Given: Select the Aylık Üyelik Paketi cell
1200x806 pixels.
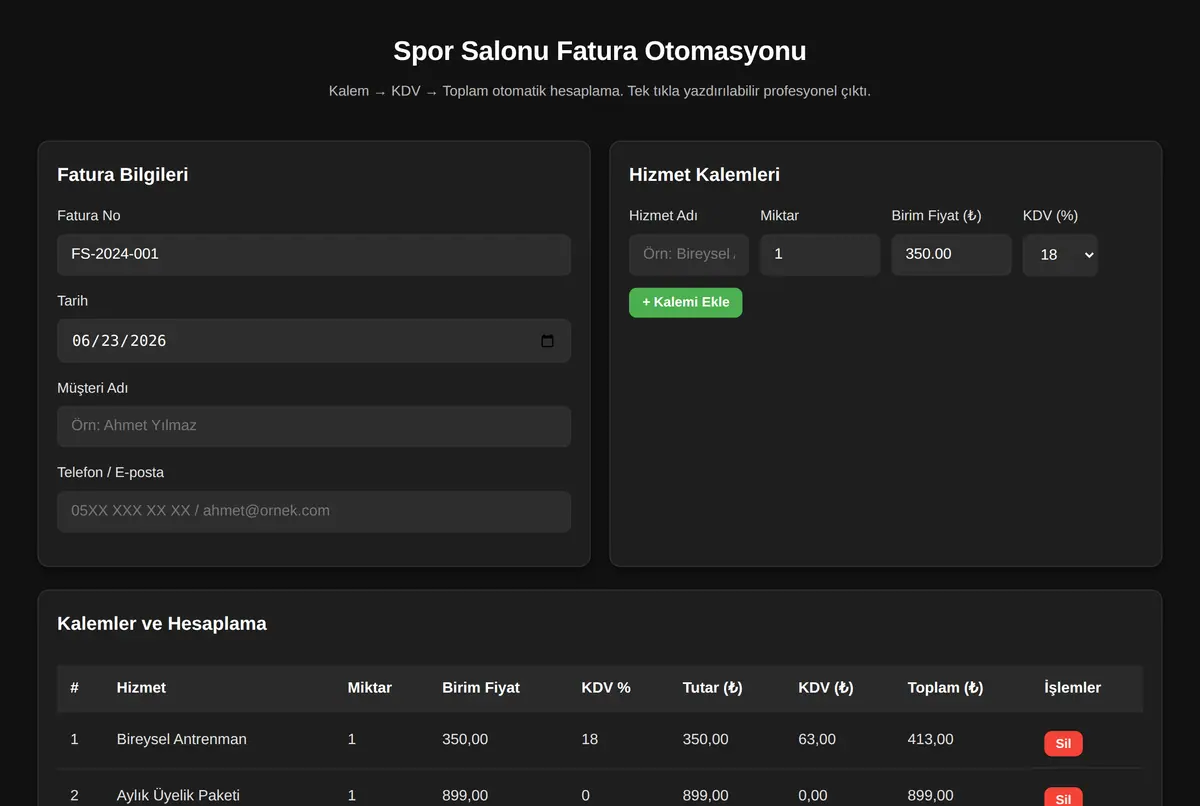Looking at the screenshot, I should 178,796.
